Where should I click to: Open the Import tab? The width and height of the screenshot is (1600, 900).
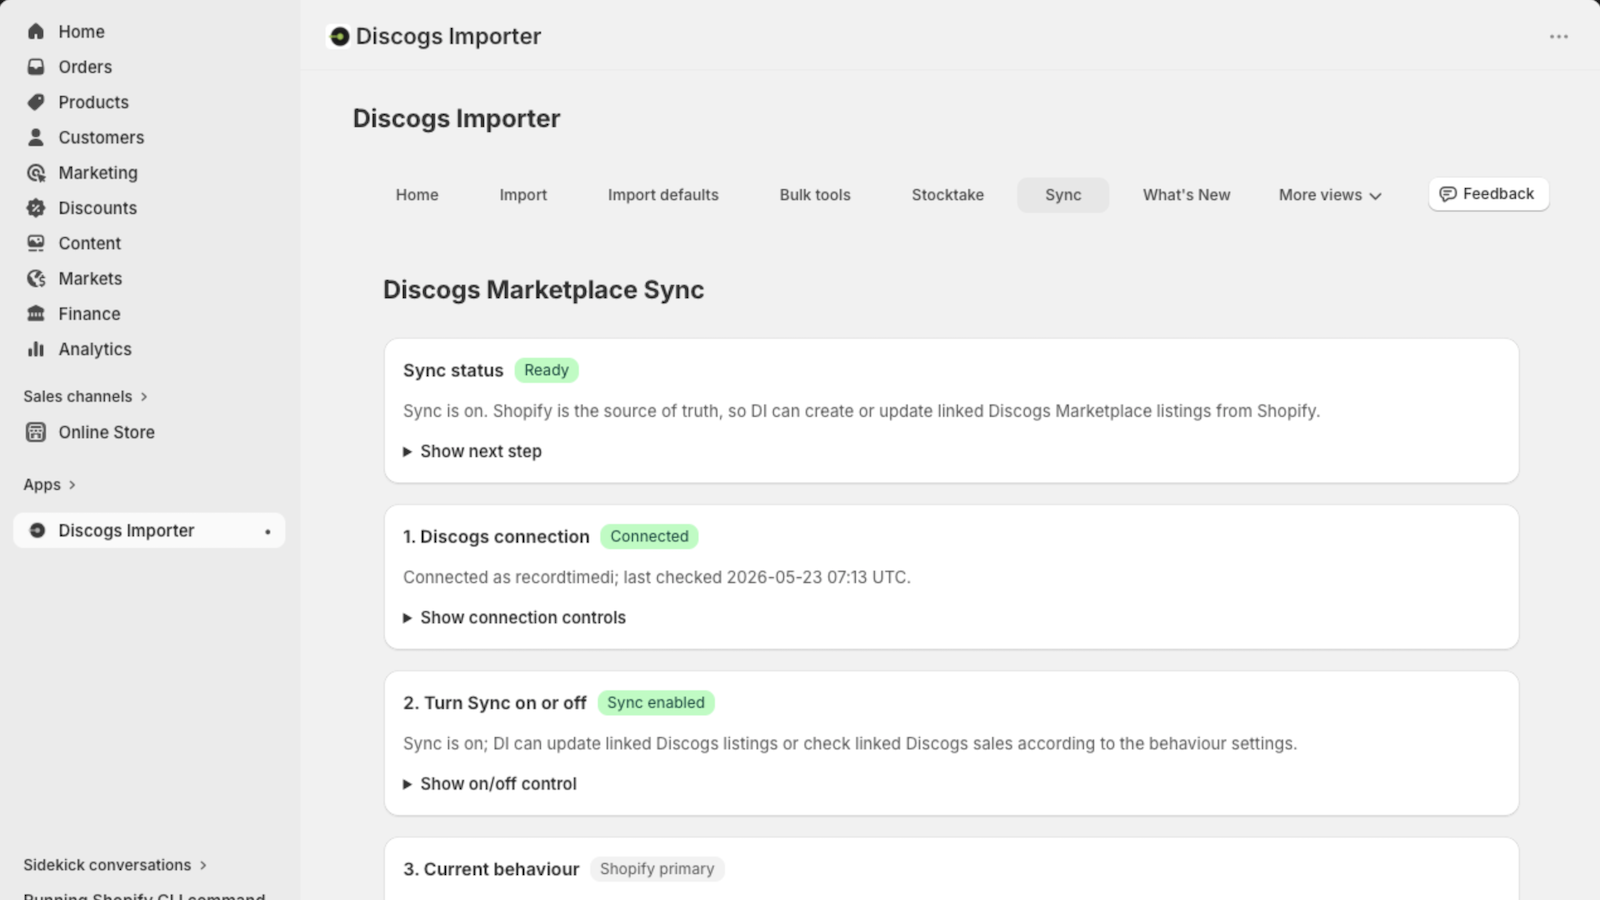click(523, 195)
